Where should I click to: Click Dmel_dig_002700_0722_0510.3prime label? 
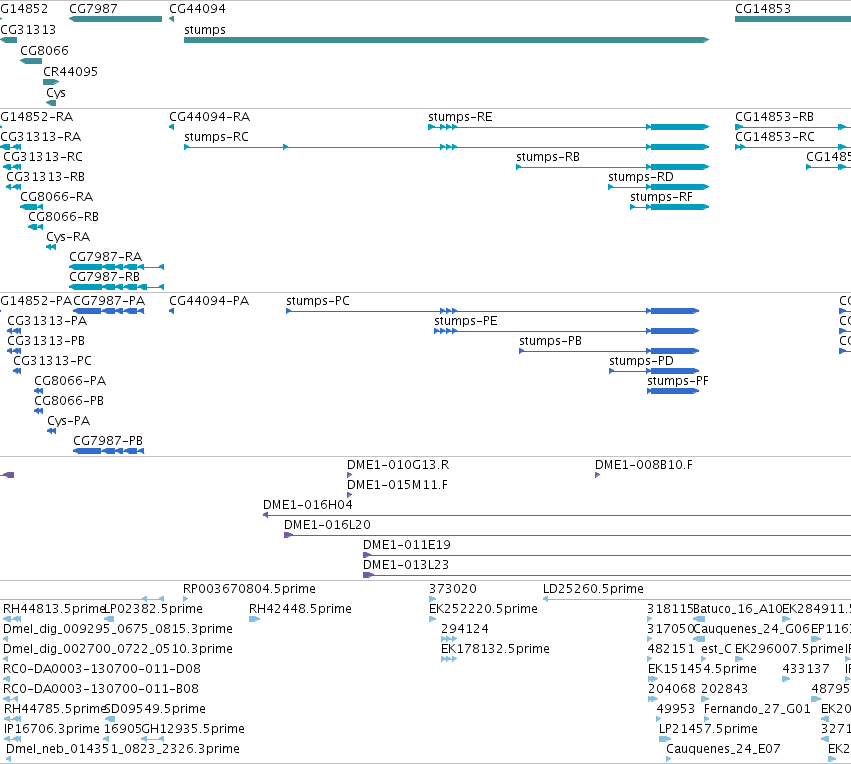[118, 649]
